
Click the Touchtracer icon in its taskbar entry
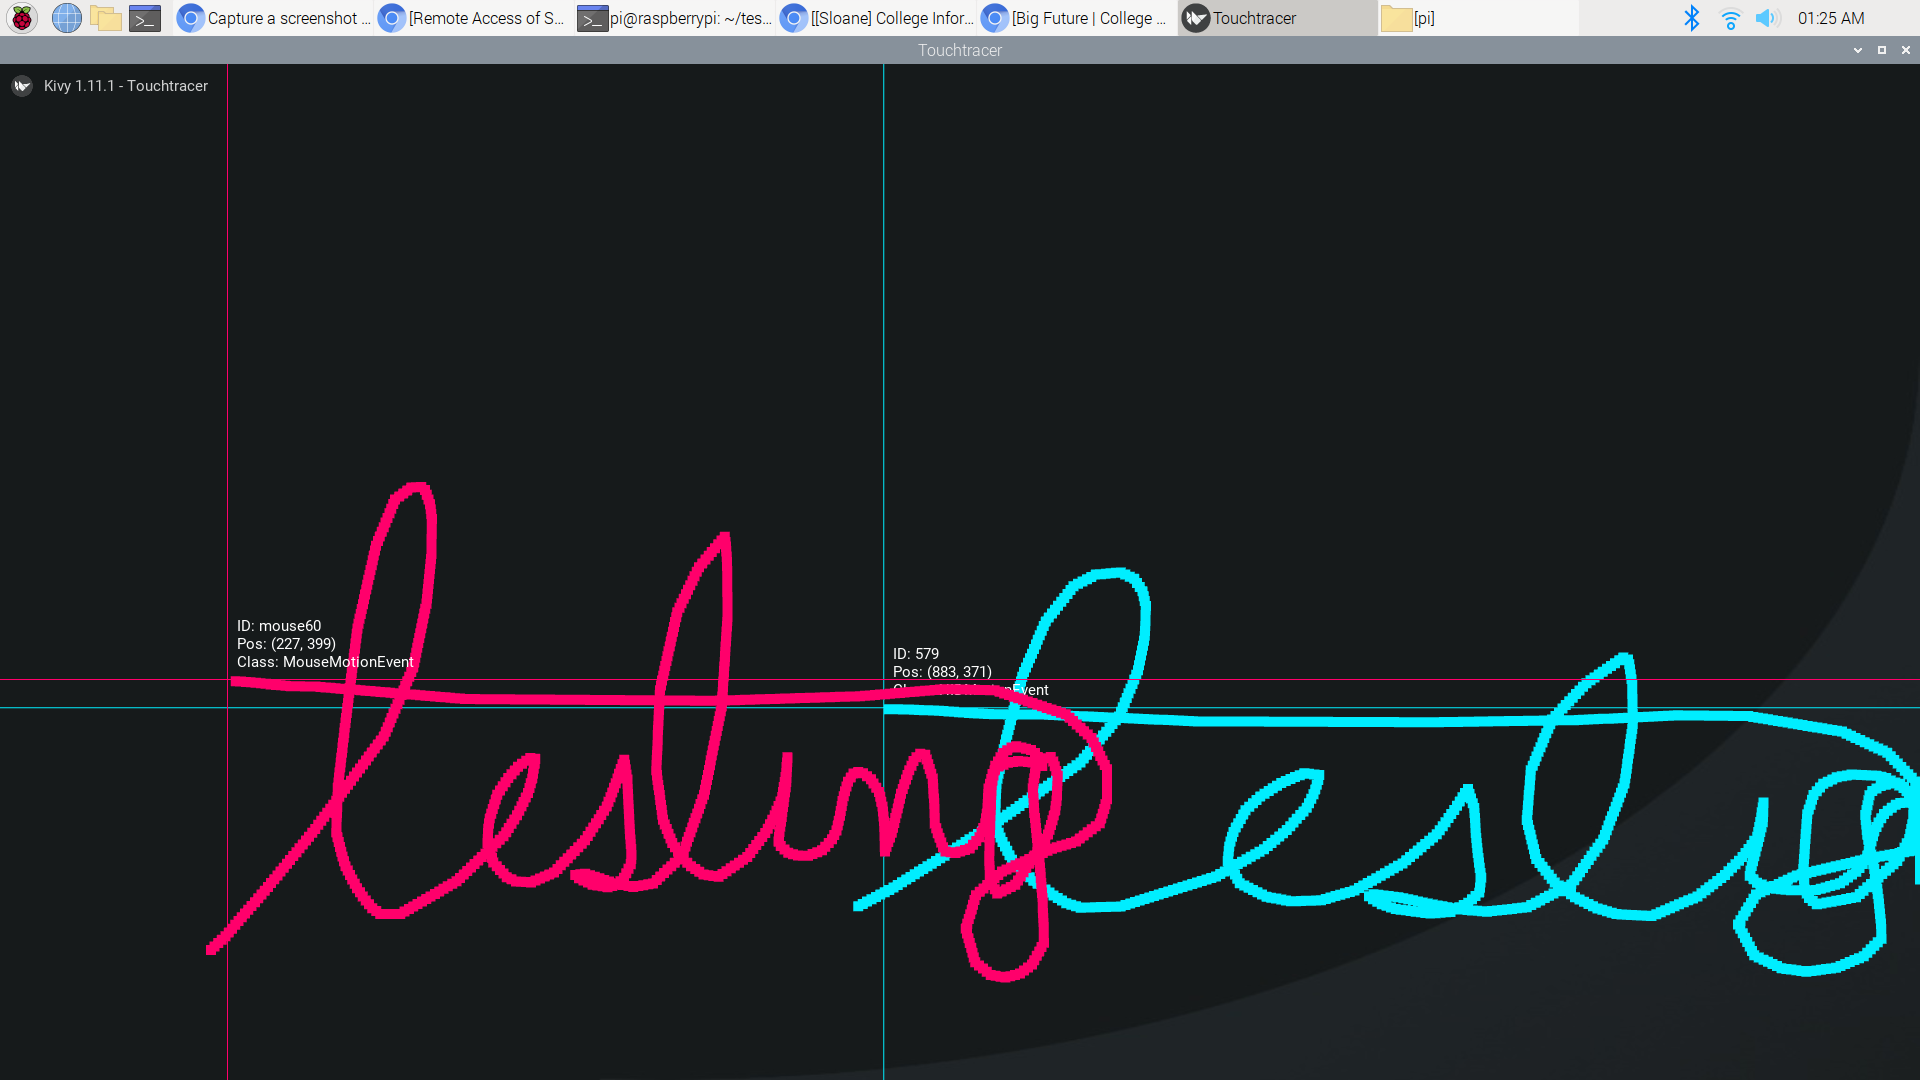tap(1195, 17)
